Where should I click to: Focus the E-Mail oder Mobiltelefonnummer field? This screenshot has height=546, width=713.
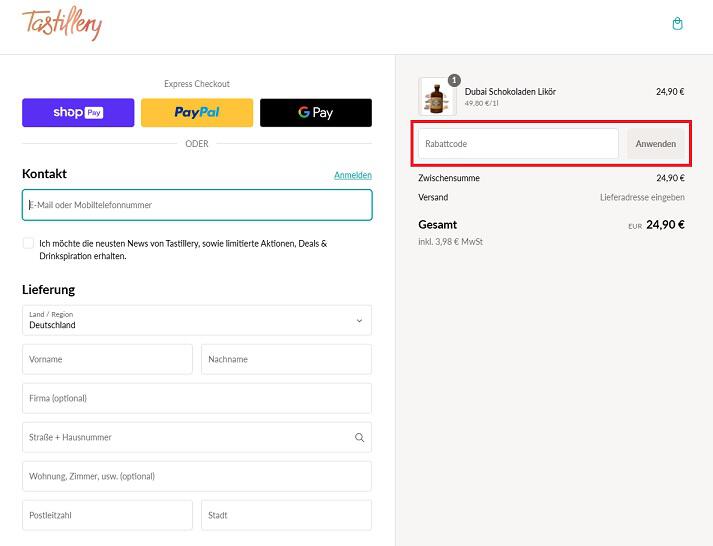coord(197,205)
